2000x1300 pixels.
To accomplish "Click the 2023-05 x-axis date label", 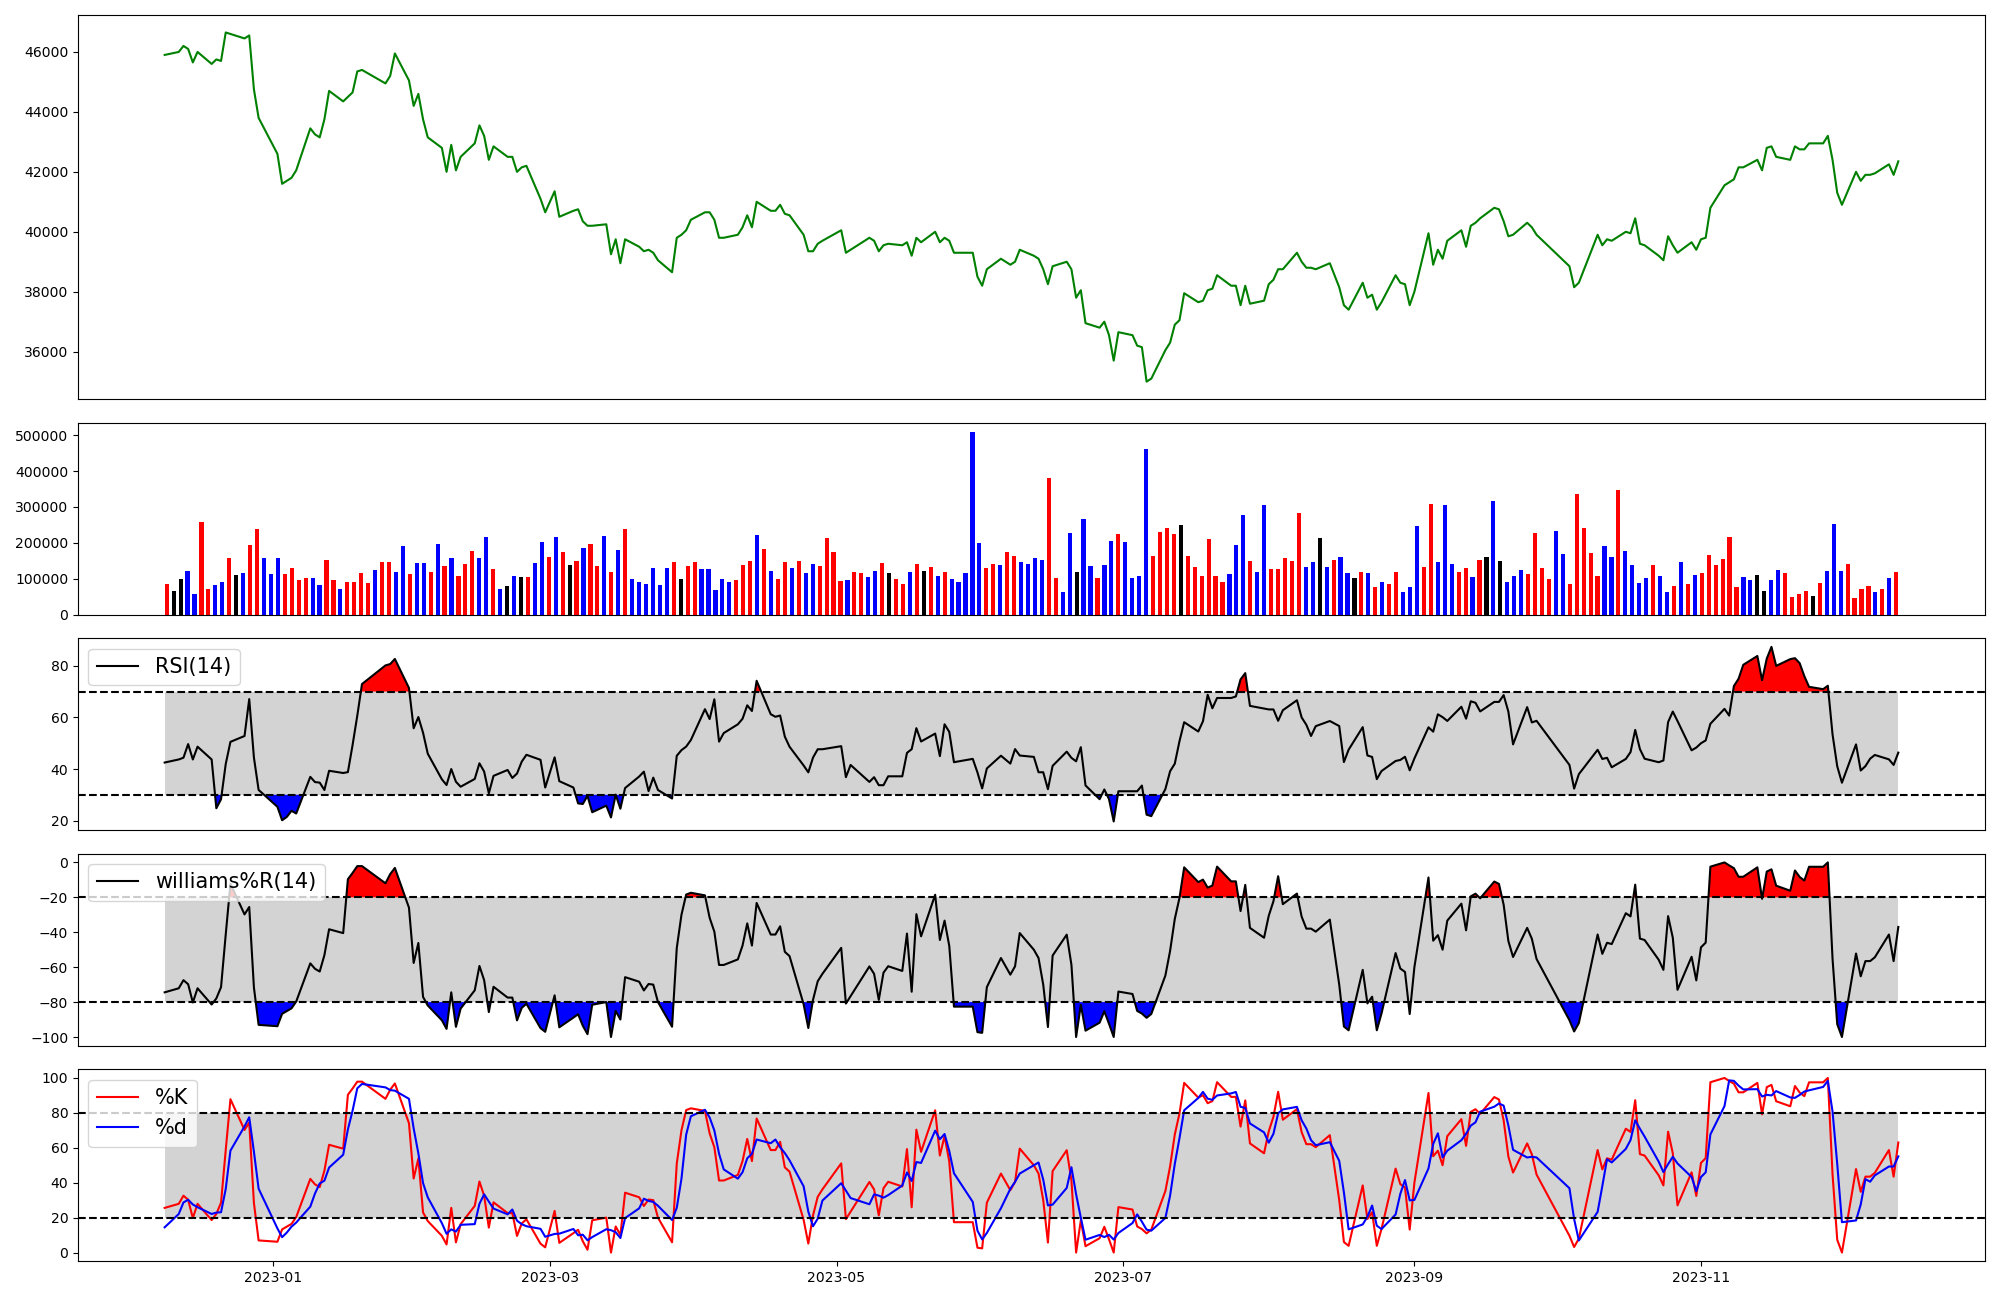I will (836, 1277).
